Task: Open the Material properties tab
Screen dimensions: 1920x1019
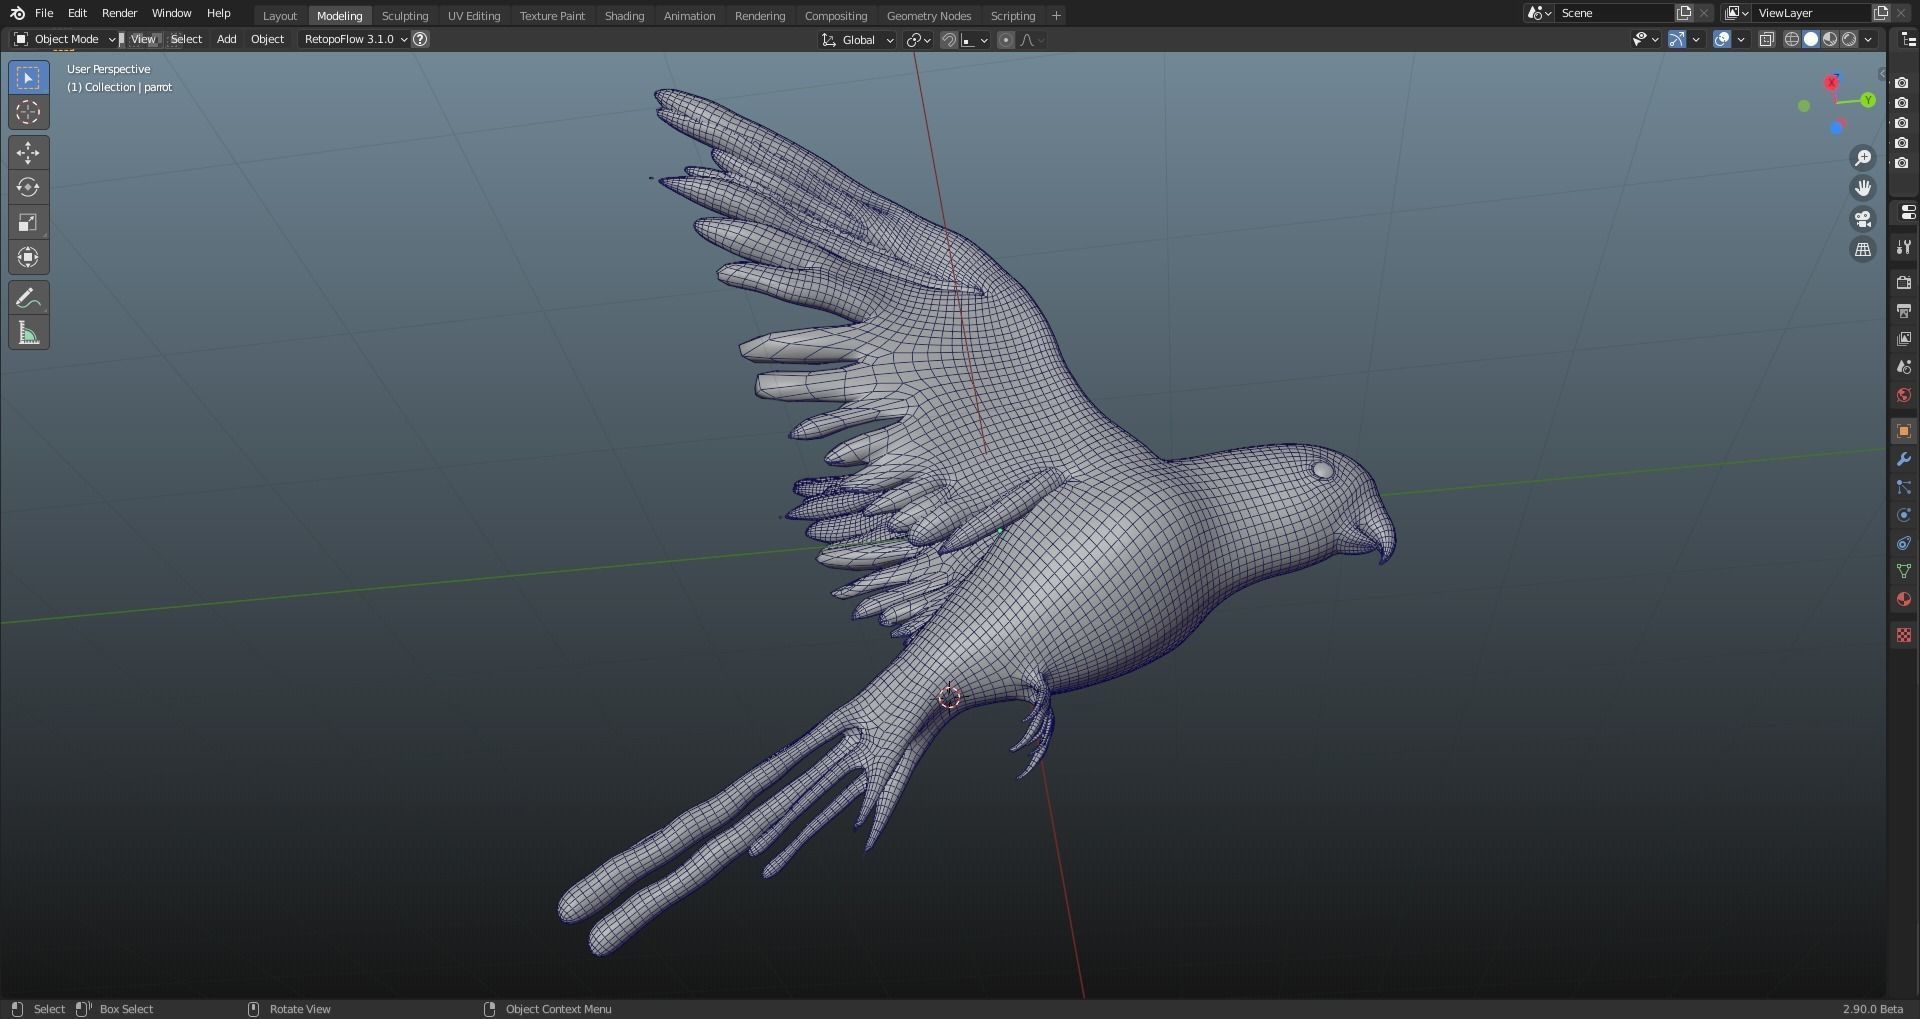Action: 1904,599
